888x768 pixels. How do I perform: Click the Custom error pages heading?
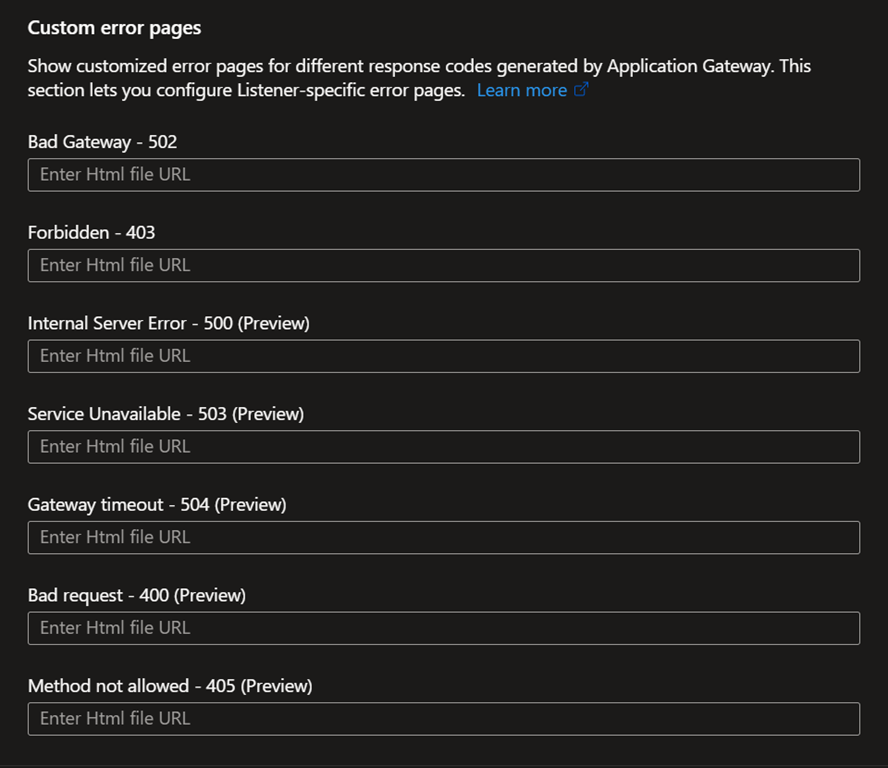(114, 28)
